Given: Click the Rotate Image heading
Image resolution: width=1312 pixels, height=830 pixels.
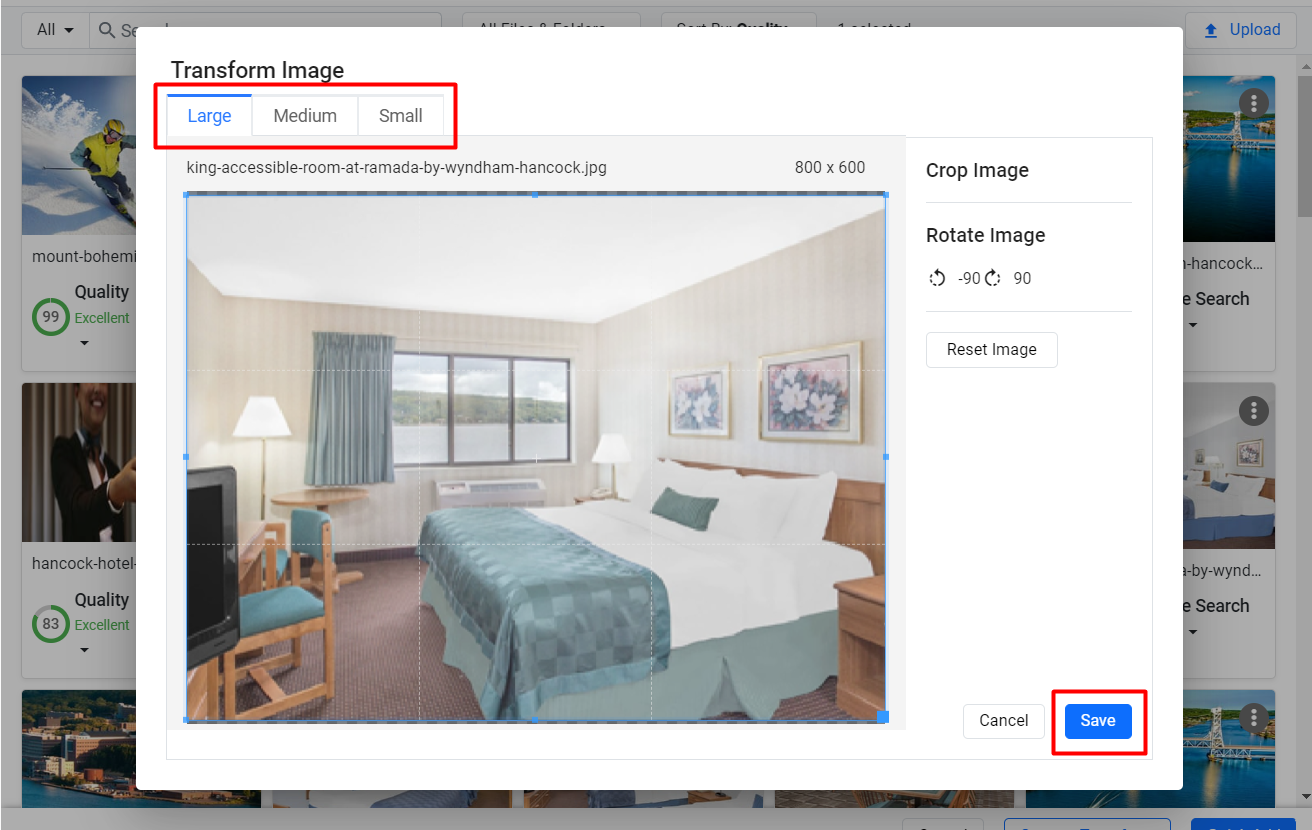Looking at the screenshot, I should tap(985, 235).
